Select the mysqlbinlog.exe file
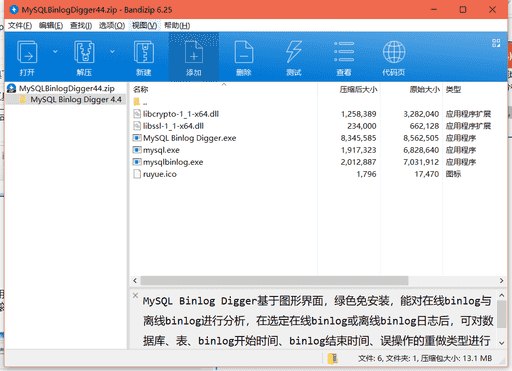Screen dimensions: 512x371 click(x=173, y=162)
